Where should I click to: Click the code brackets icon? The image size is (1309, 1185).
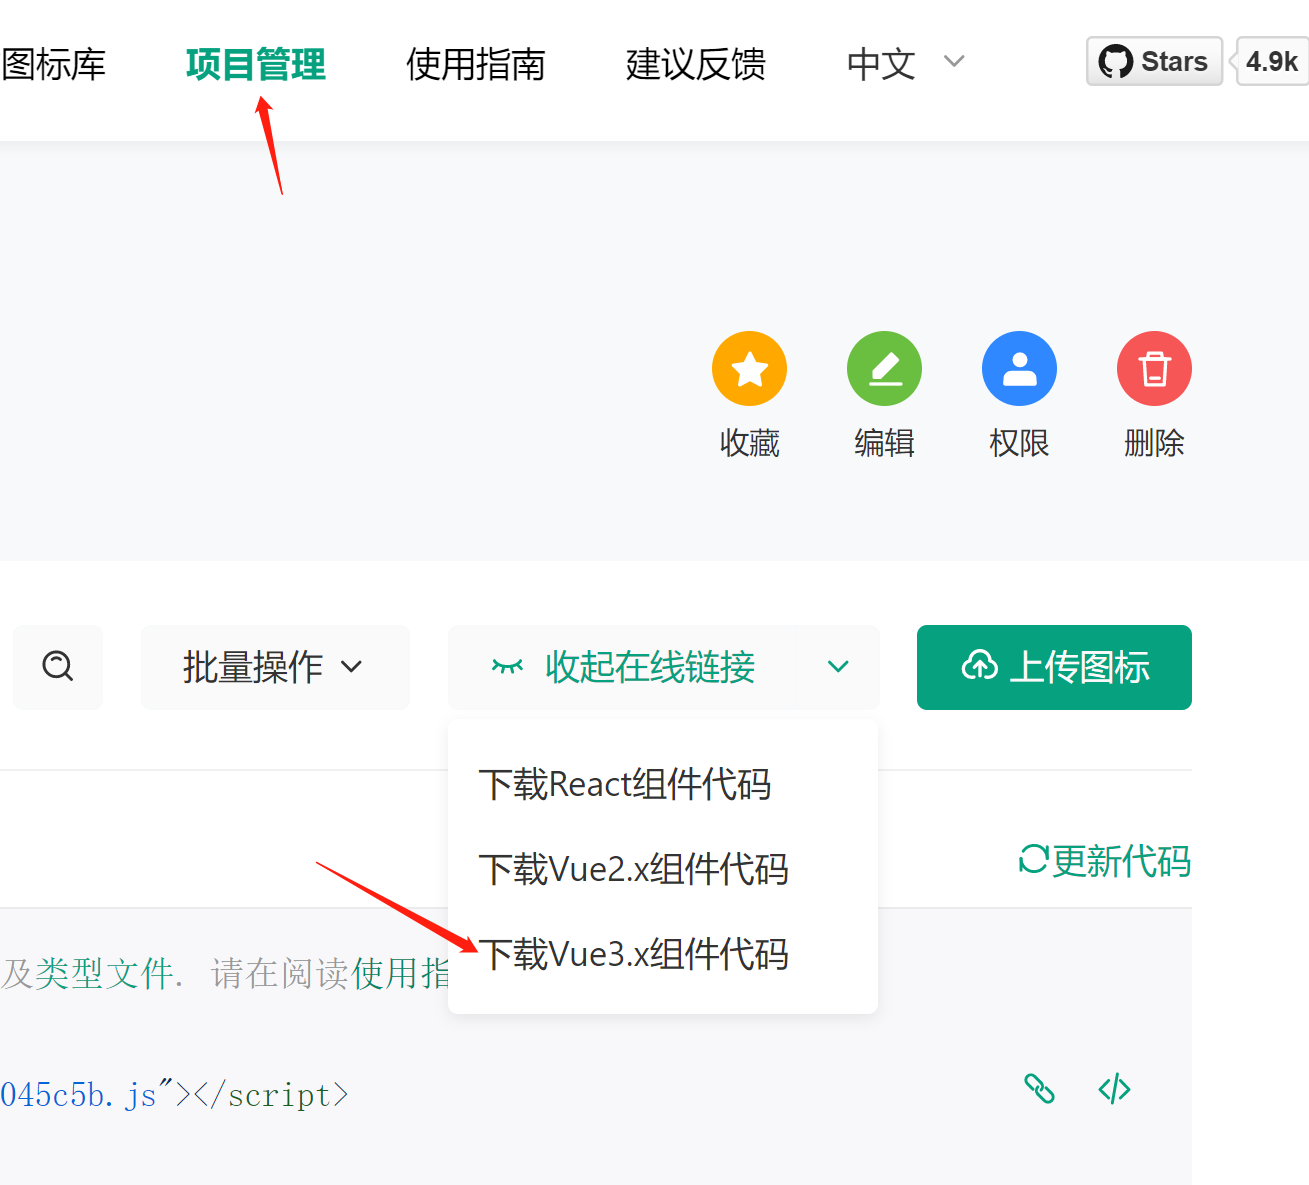tap(1114, 1088)
